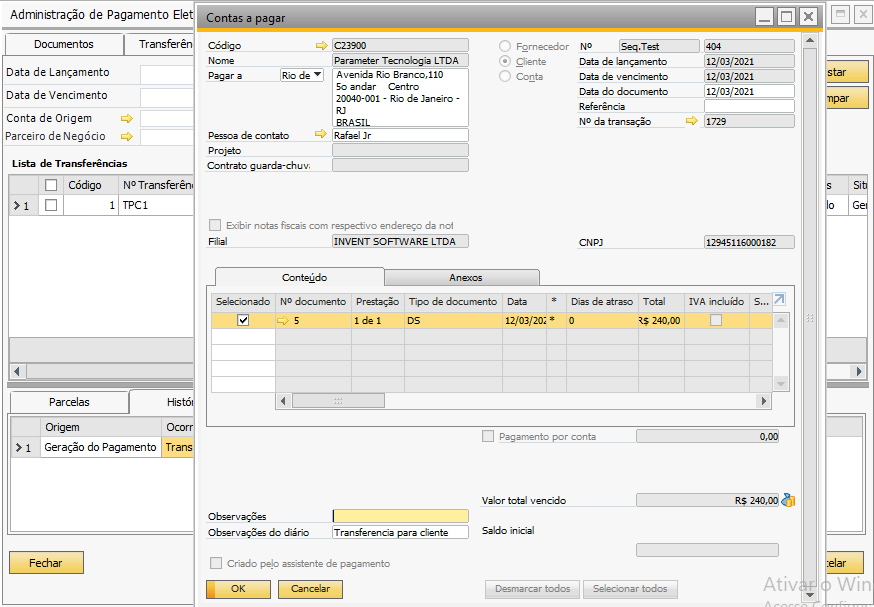Open link arrow for document number 5
The height and width of the screenshot is (607, 874).
(x=283, y=321)
